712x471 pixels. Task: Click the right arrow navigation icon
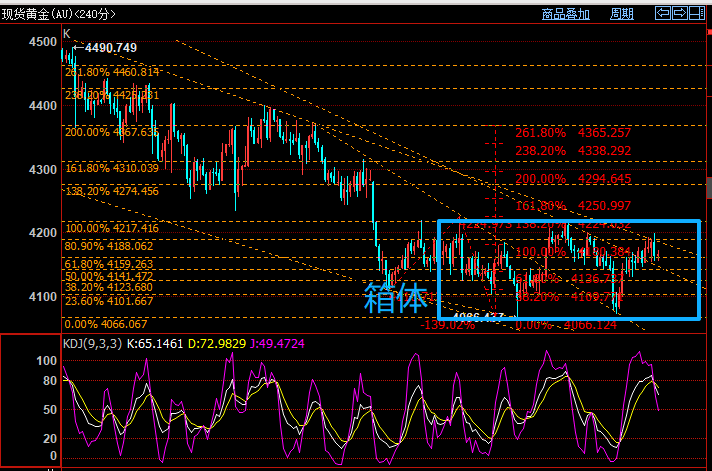point(680,13)
